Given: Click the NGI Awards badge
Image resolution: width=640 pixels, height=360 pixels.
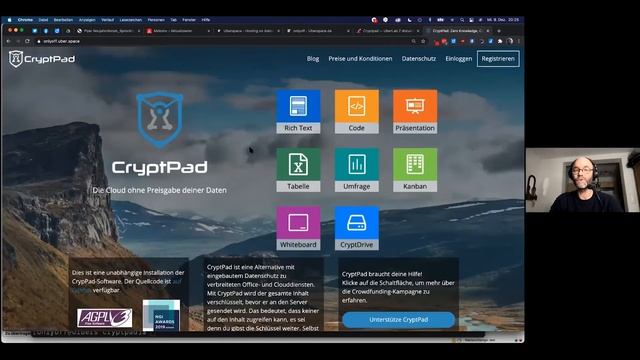Looking at the screenshot, I should point(161,315).
